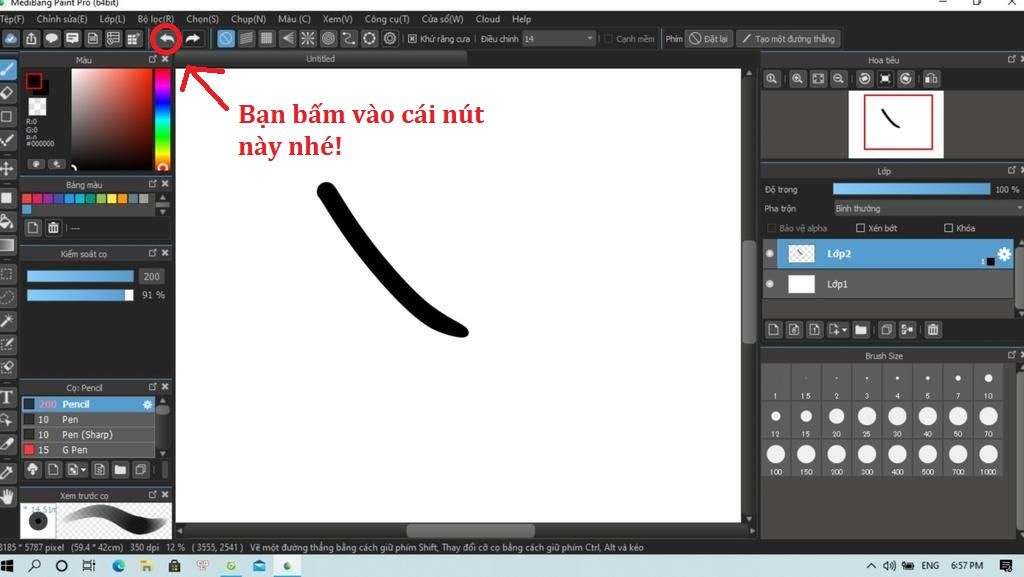Add a new layer in Lớp panel

click(x=774, y=330)
